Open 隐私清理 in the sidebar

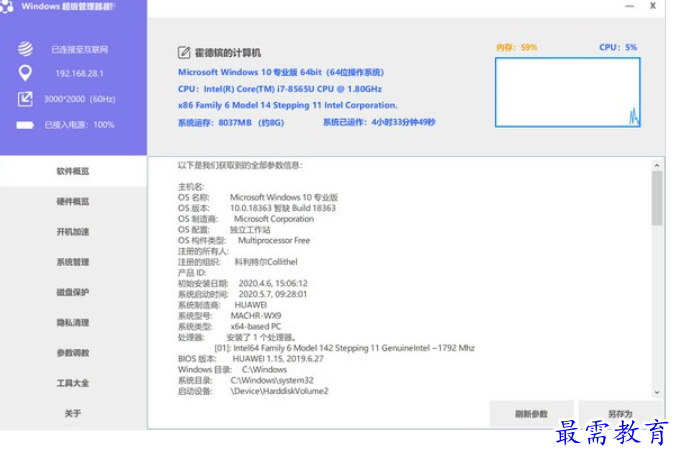(73, 322)
